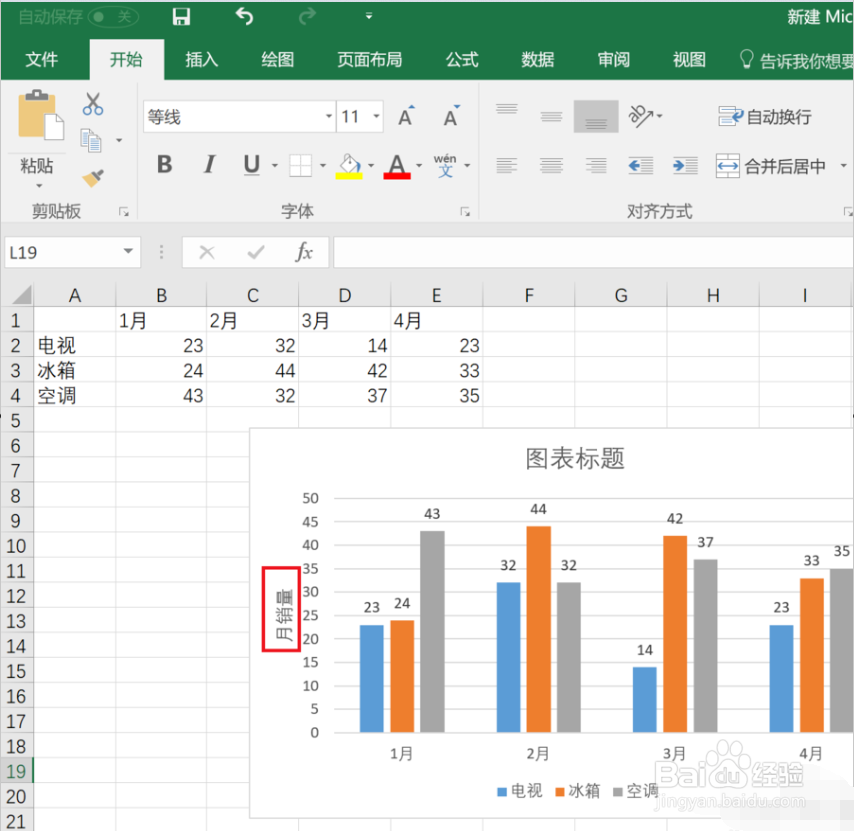Switch to the 视图 tab
Viewport: 854px width, 831px height.
pos(690,59)
